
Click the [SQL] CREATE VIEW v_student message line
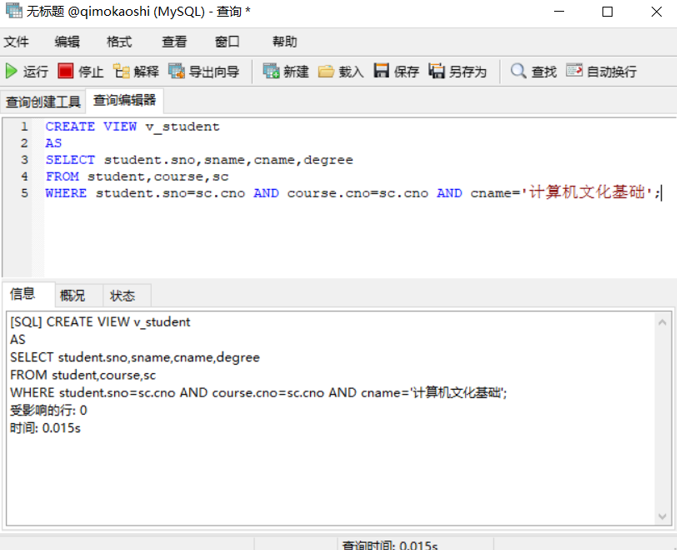point(100,322)
